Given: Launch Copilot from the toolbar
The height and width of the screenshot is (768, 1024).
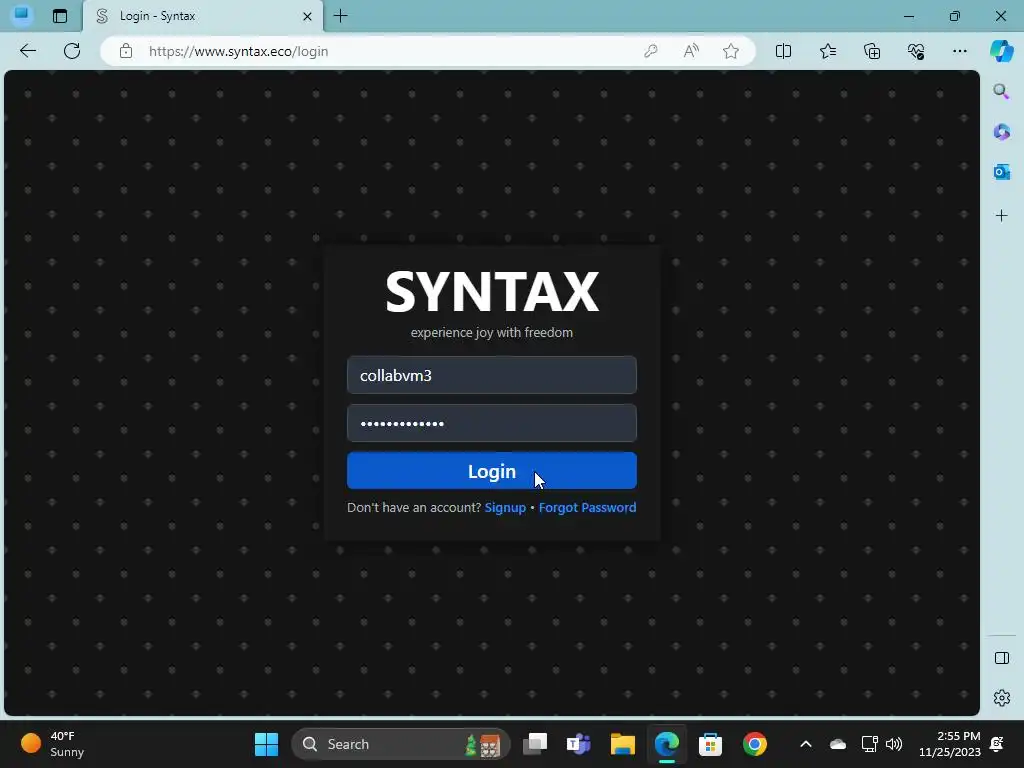Looking at the screenshot, I should coord(1002,51).
